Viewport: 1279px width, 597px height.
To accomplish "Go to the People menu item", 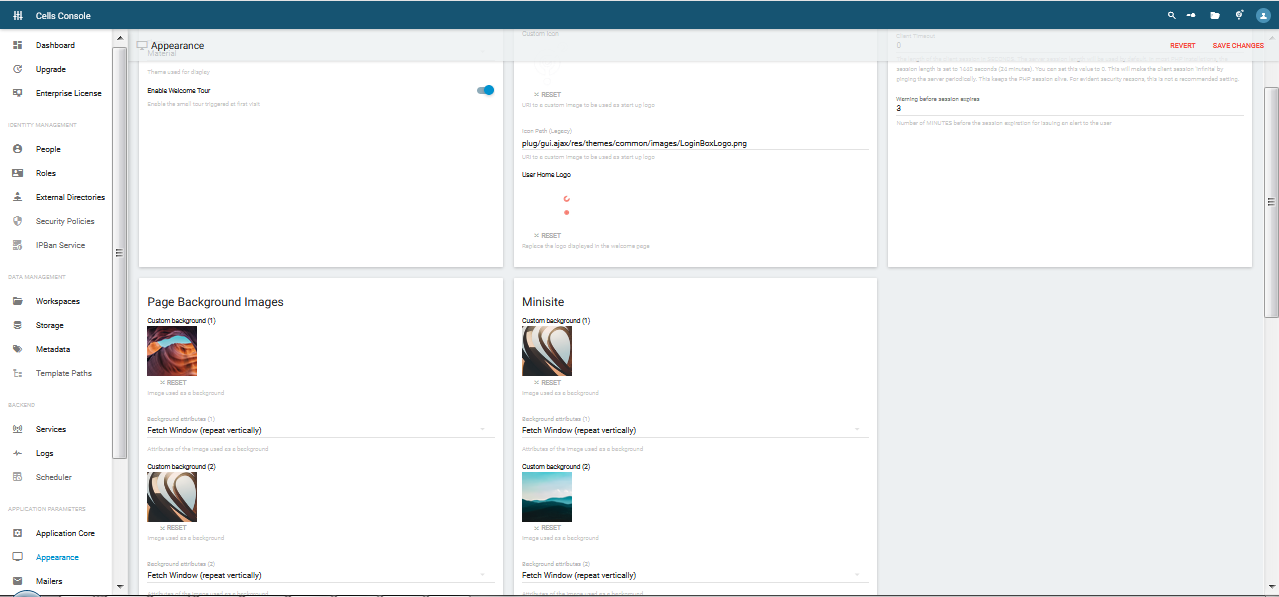I will (48, 149).
